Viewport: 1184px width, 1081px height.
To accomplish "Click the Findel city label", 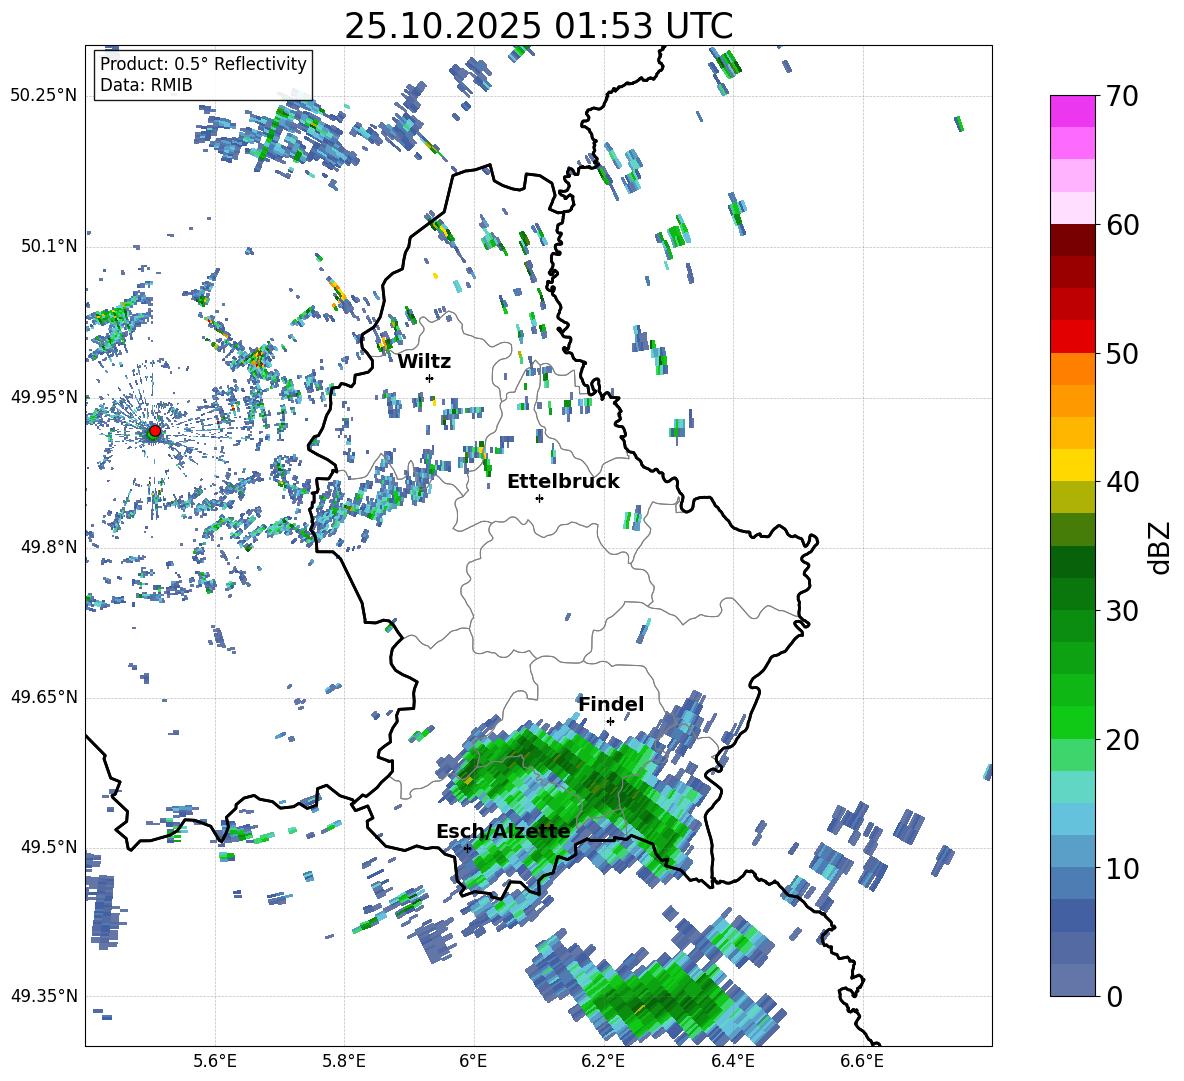I will tap(611, 704).
